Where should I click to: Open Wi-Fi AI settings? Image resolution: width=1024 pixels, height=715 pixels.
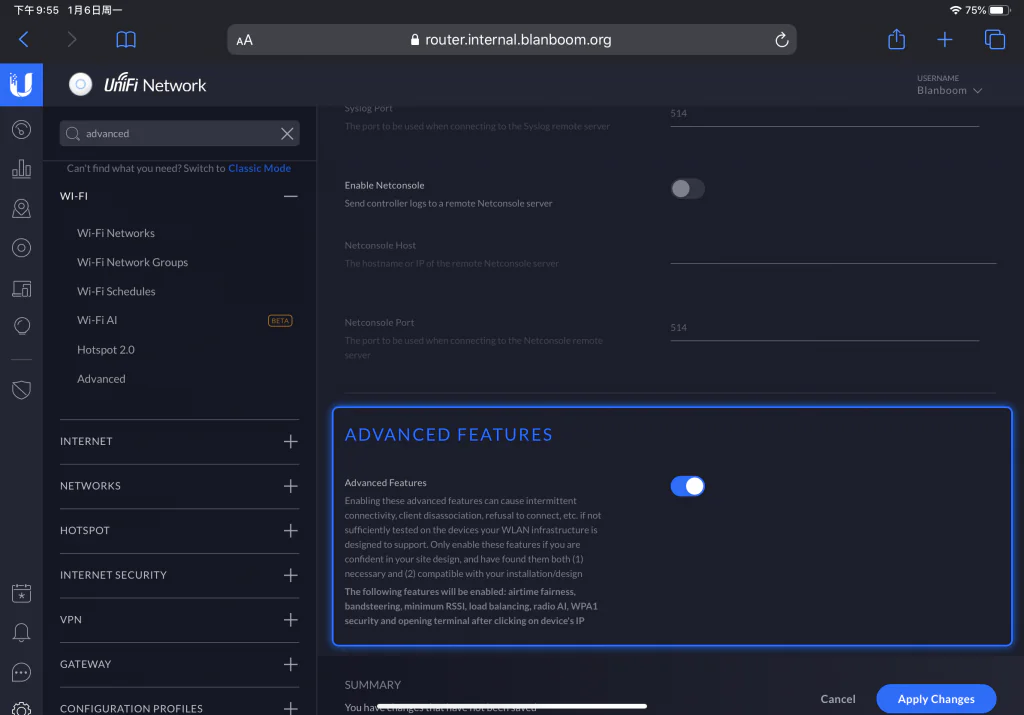tap(97, 321)
